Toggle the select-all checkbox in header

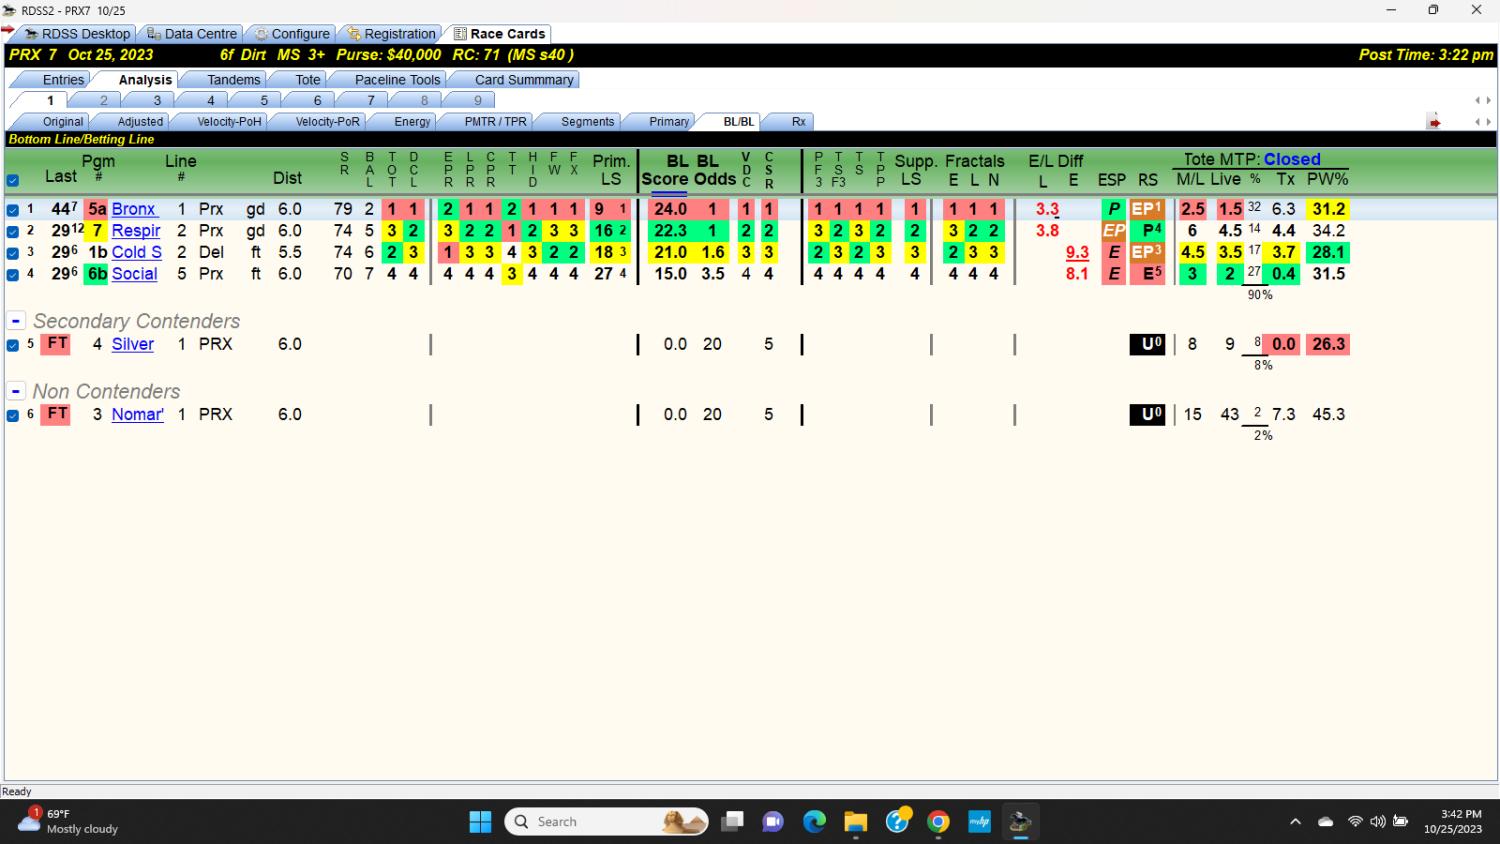point(13,181)
